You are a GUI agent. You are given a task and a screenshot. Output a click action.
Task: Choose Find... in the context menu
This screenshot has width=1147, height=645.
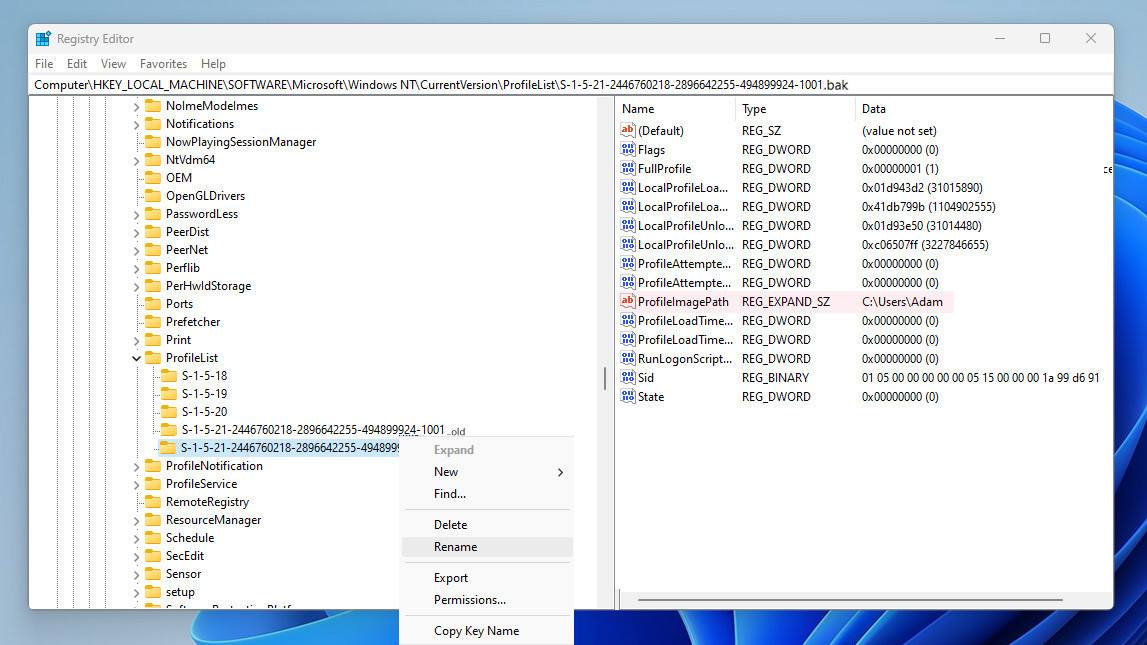click(487, 494)
